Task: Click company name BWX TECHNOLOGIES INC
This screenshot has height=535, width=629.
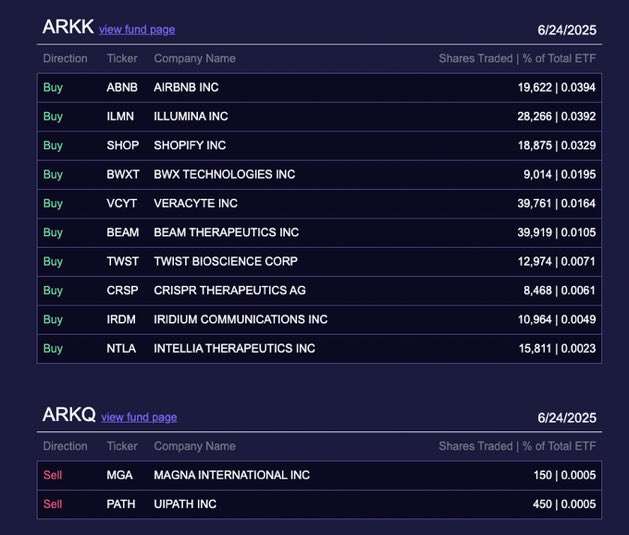Action: click(225, 174)
